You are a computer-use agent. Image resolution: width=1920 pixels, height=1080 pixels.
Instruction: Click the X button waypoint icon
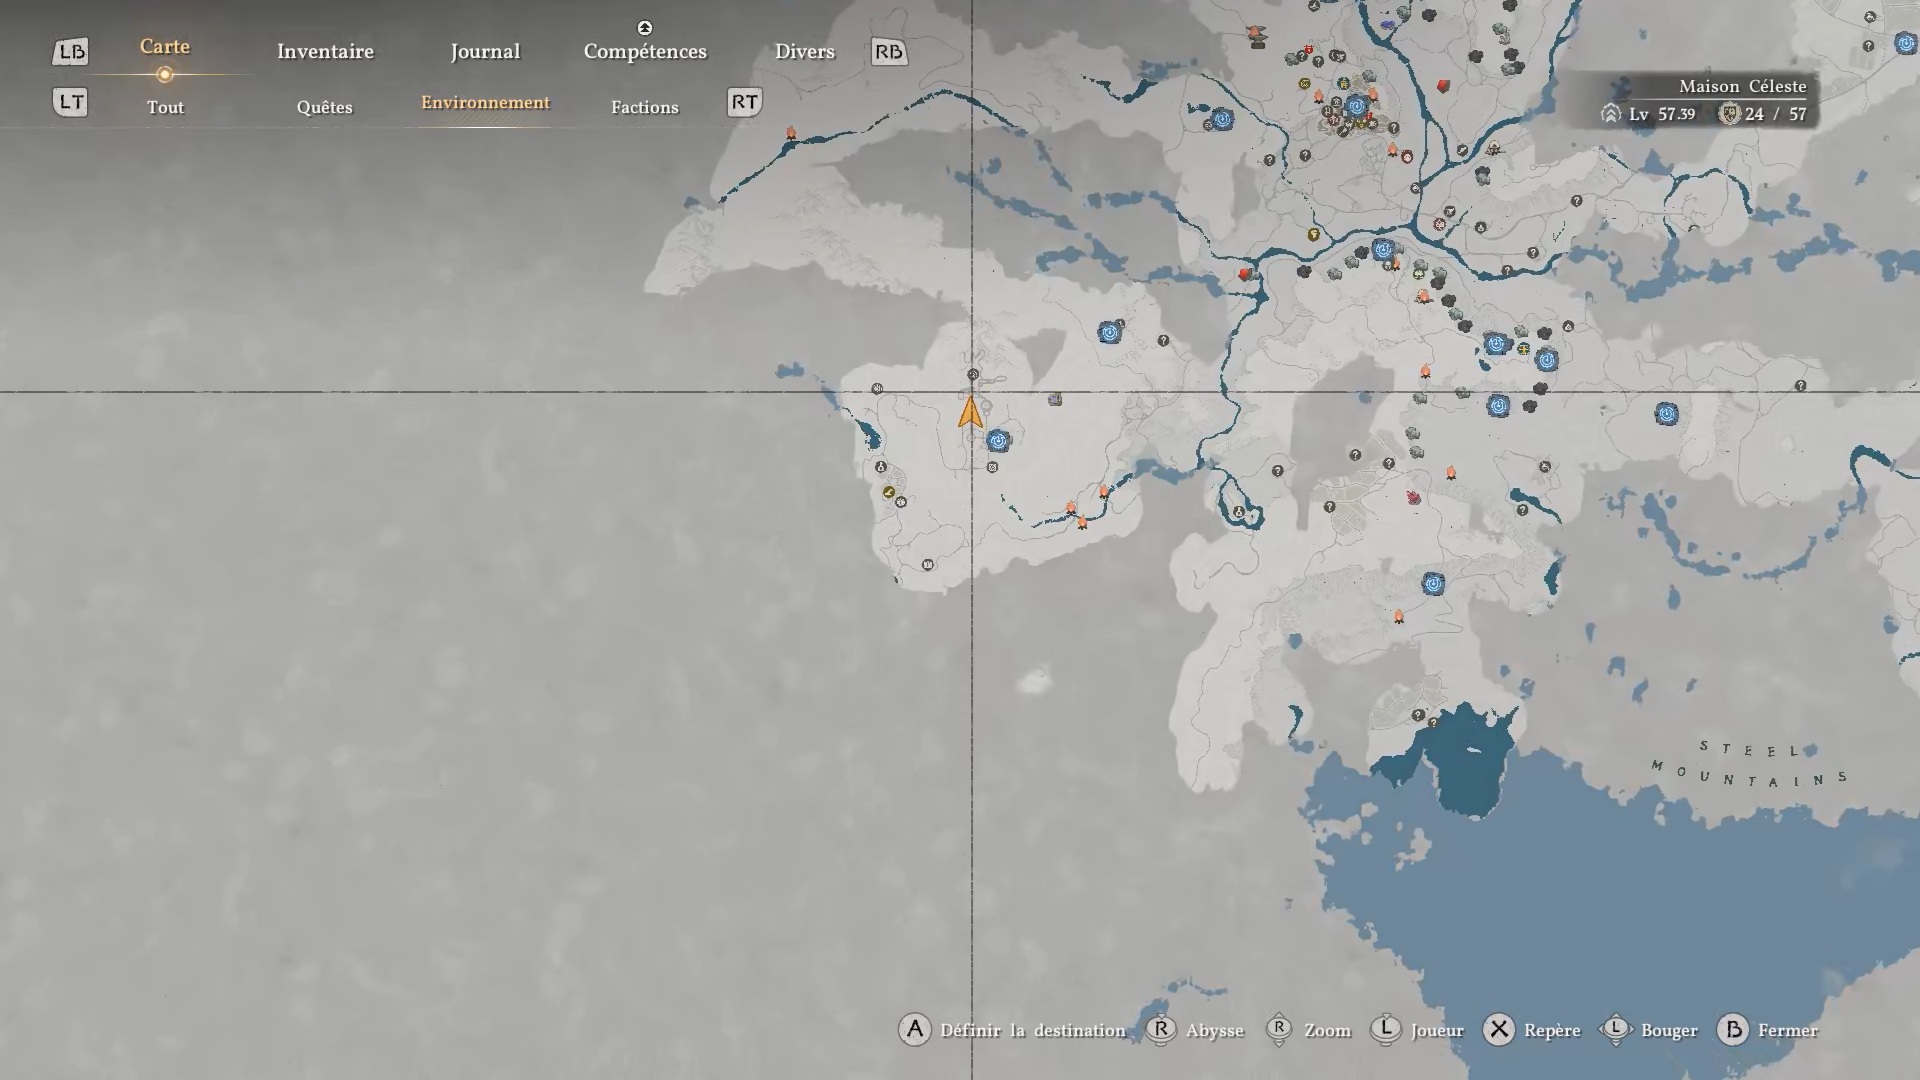1498,1030
